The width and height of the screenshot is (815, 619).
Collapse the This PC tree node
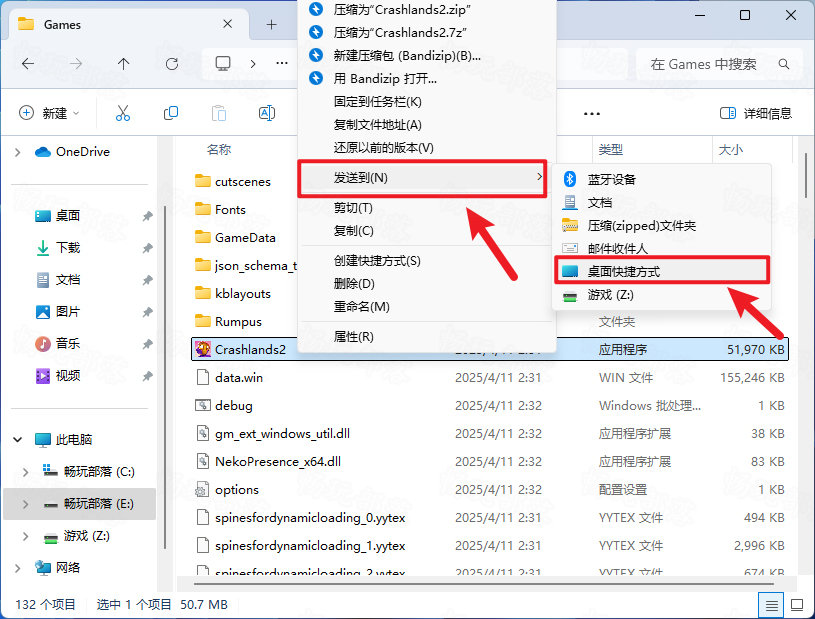[18, 440]
